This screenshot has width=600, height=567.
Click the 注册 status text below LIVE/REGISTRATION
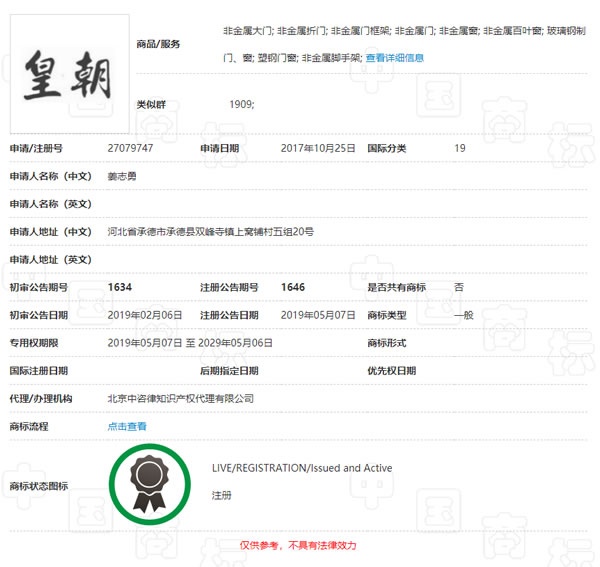(222, 495)
